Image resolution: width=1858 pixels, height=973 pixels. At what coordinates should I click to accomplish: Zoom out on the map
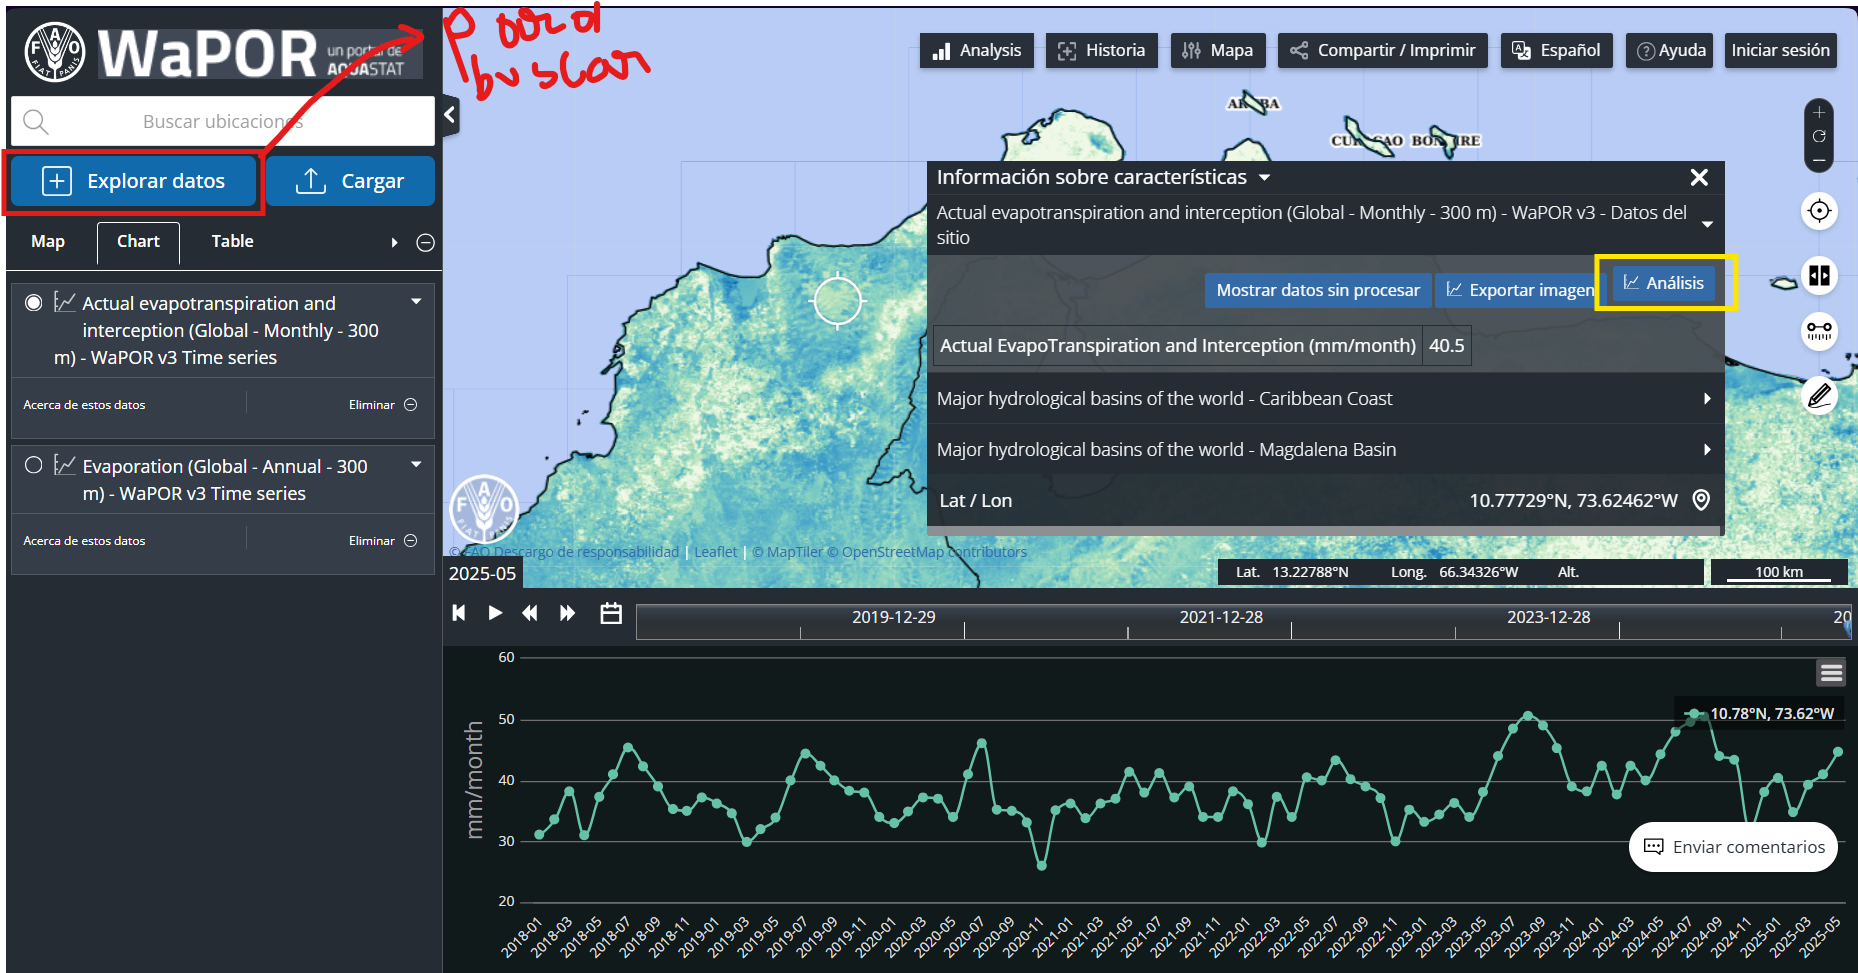[x=1819, y=160]
